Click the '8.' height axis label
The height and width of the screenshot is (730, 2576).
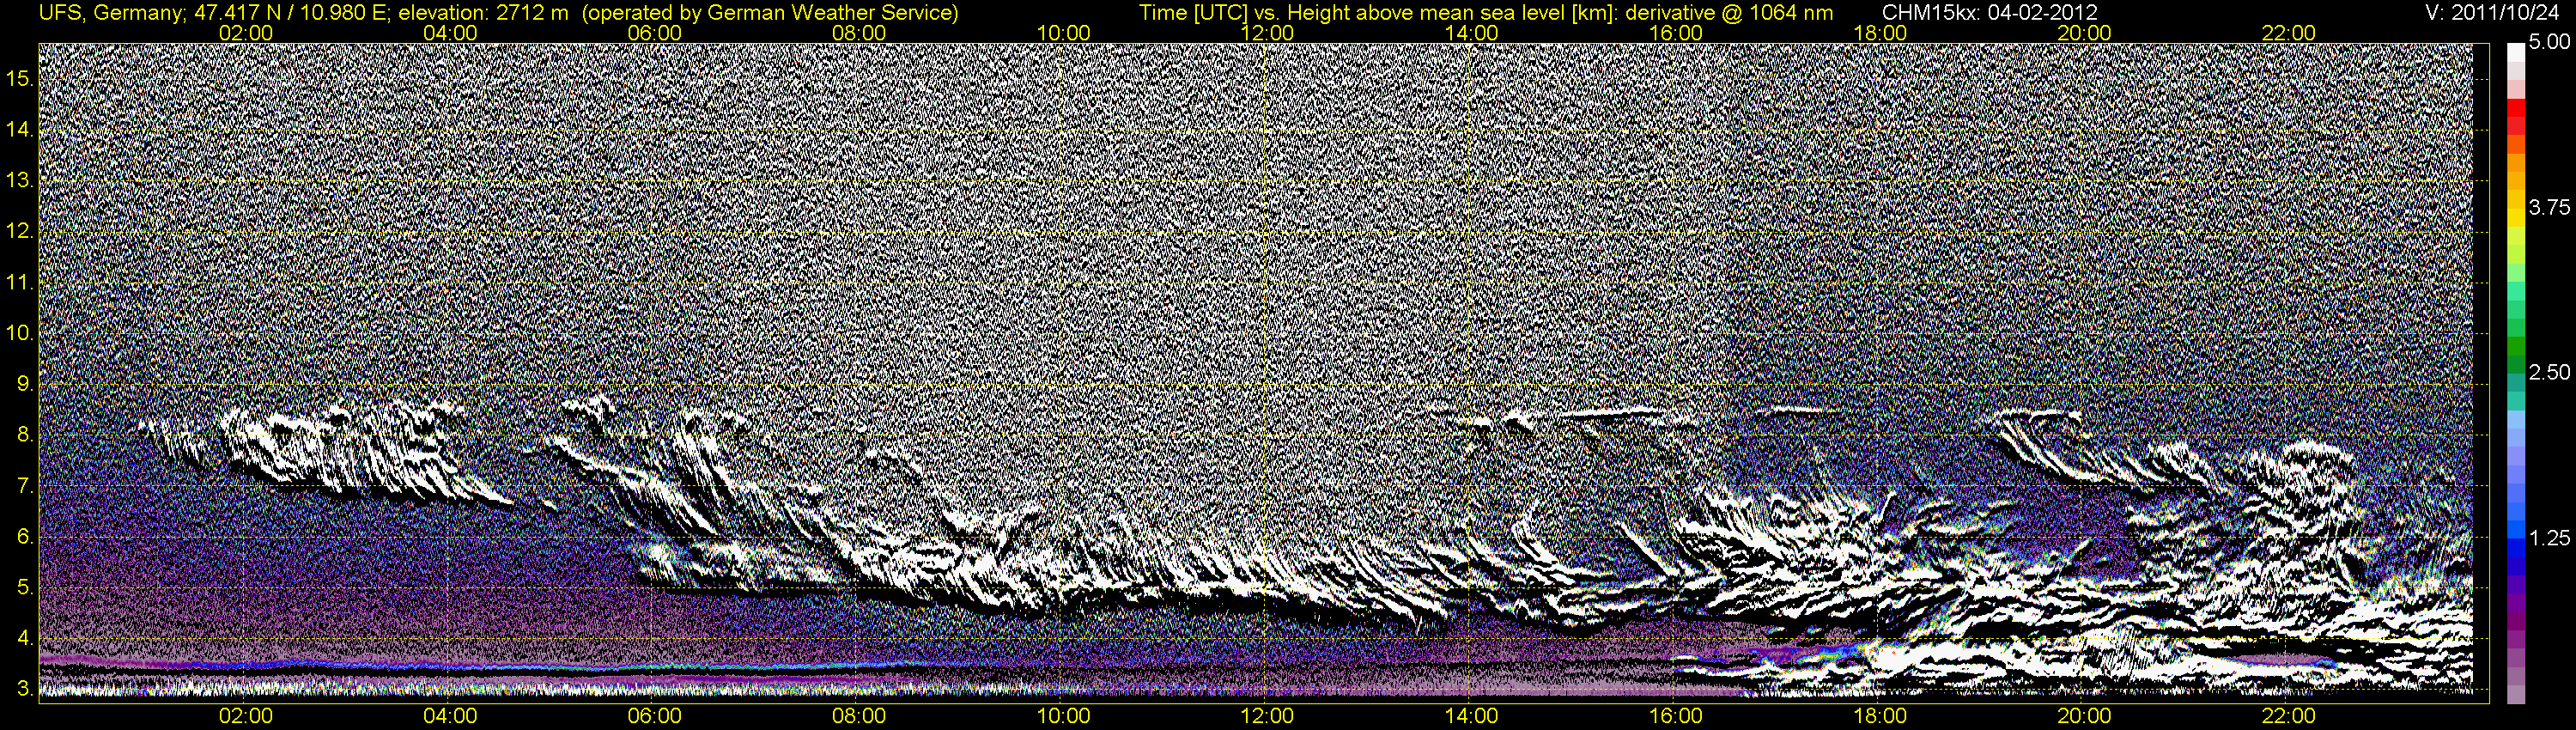click(x=26, y=435)
